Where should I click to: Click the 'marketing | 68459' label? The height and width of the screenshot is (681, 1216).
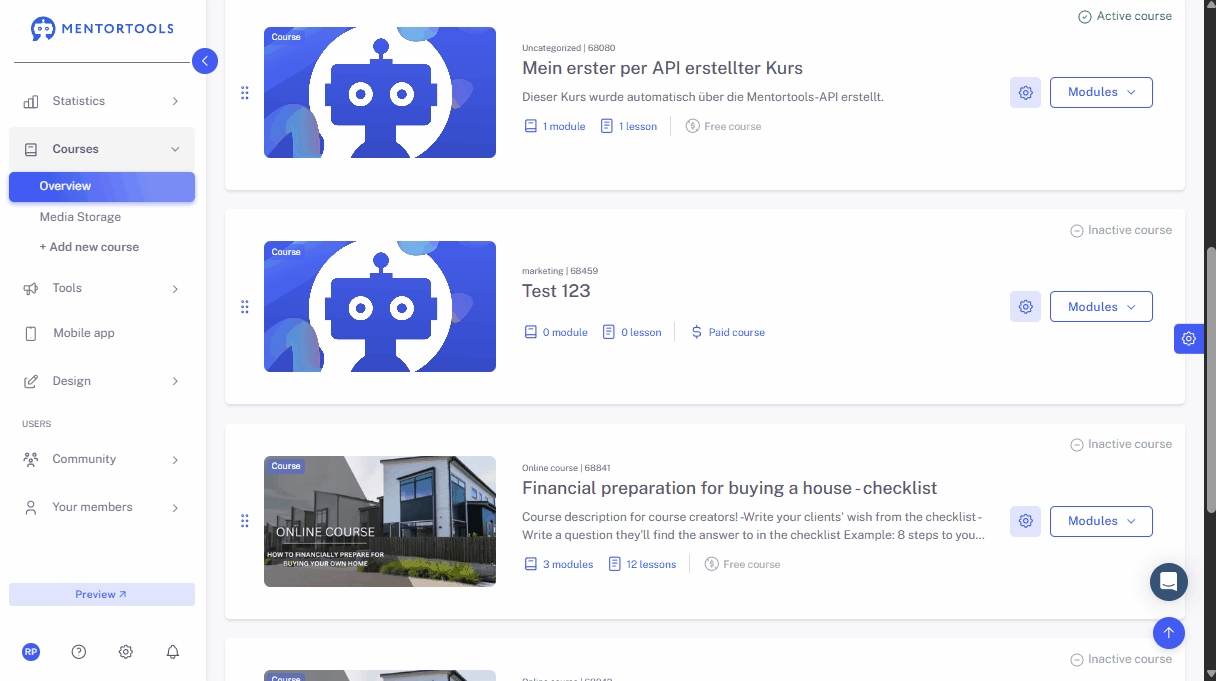pos(559,272)
